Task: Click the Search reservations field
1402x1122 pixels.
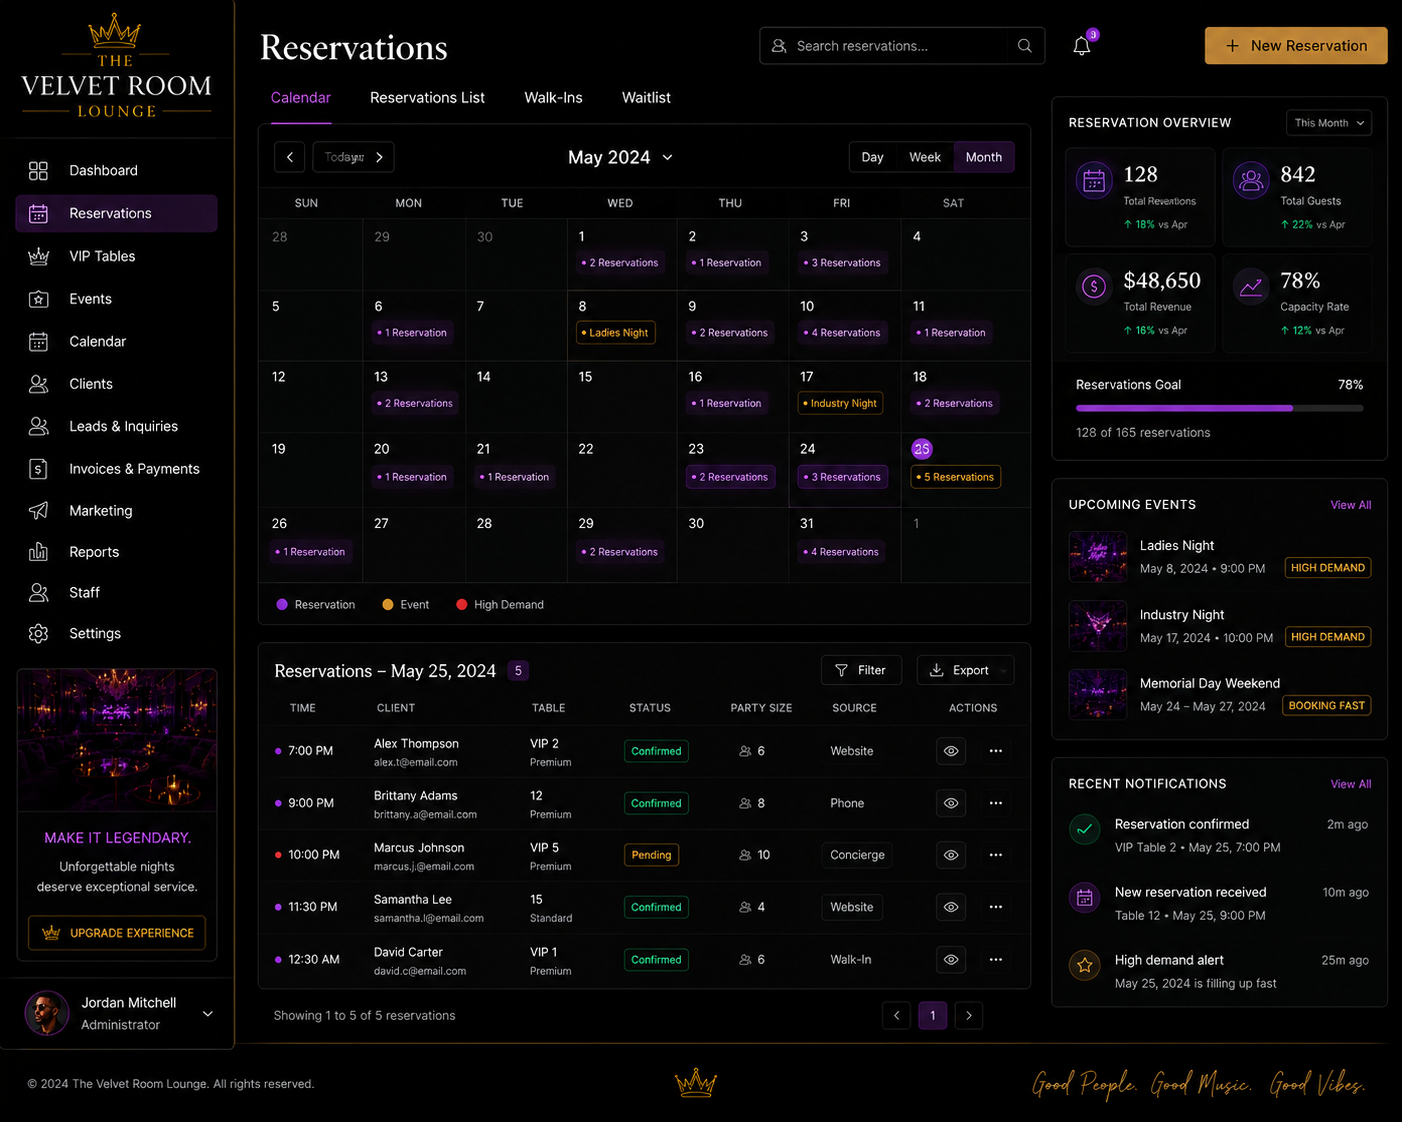Action: tap(902, 46)
